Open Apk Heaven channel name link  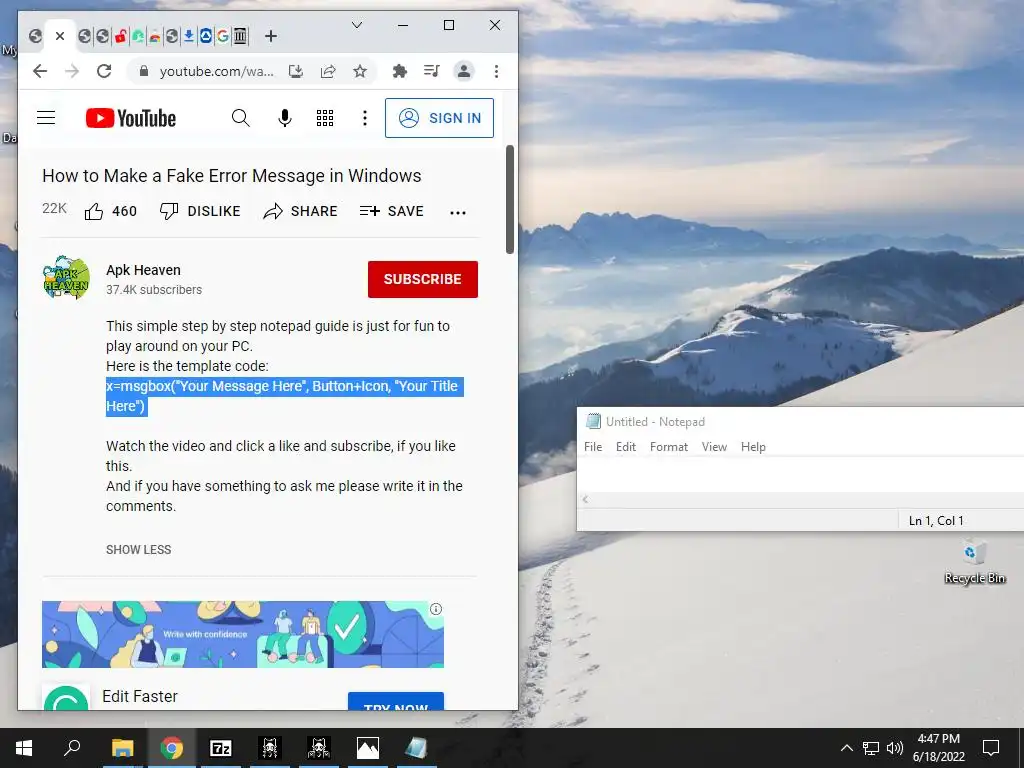(x=143, y=270)
